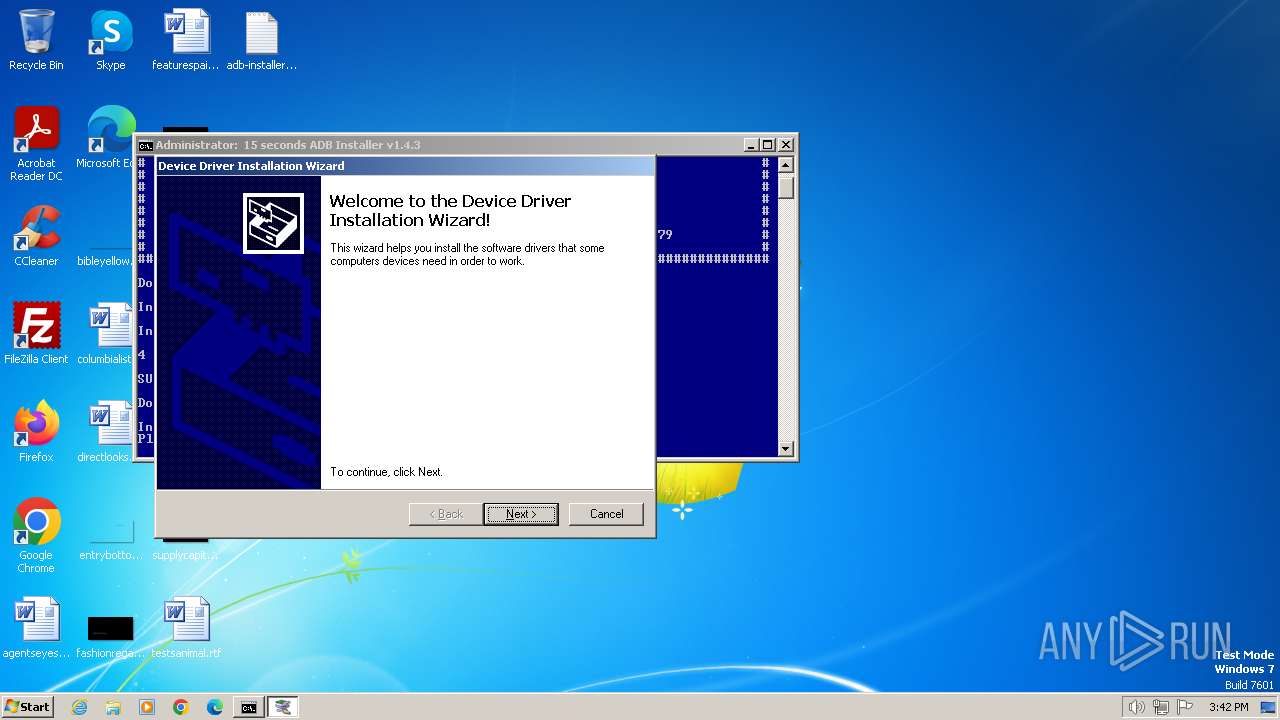Open the volume control in system tray
Viewport: 1280px width, 720px height.
(x=1137, y=707)
